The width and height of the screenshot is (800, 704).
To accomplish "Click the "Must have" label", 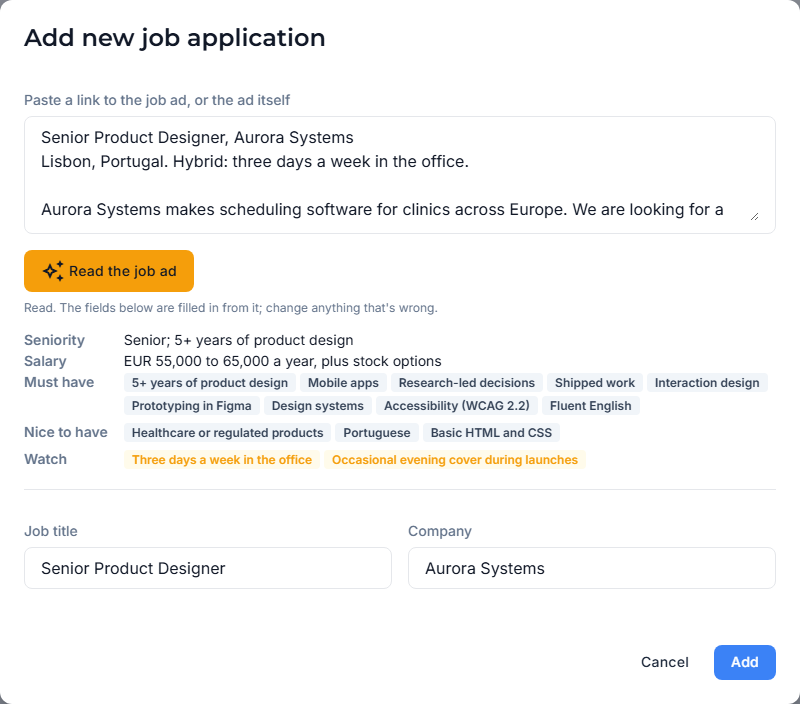I will pos(59,382).
